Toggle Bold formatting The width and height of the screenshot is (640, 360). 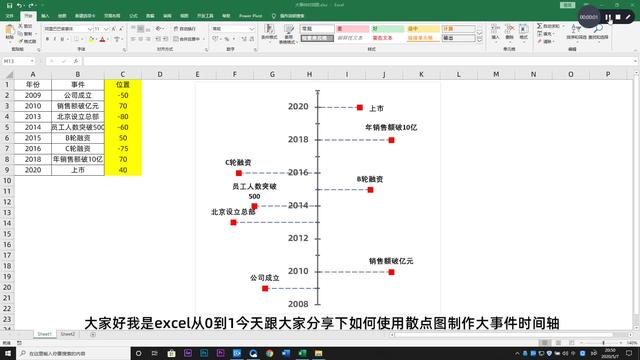pos(47,39)
